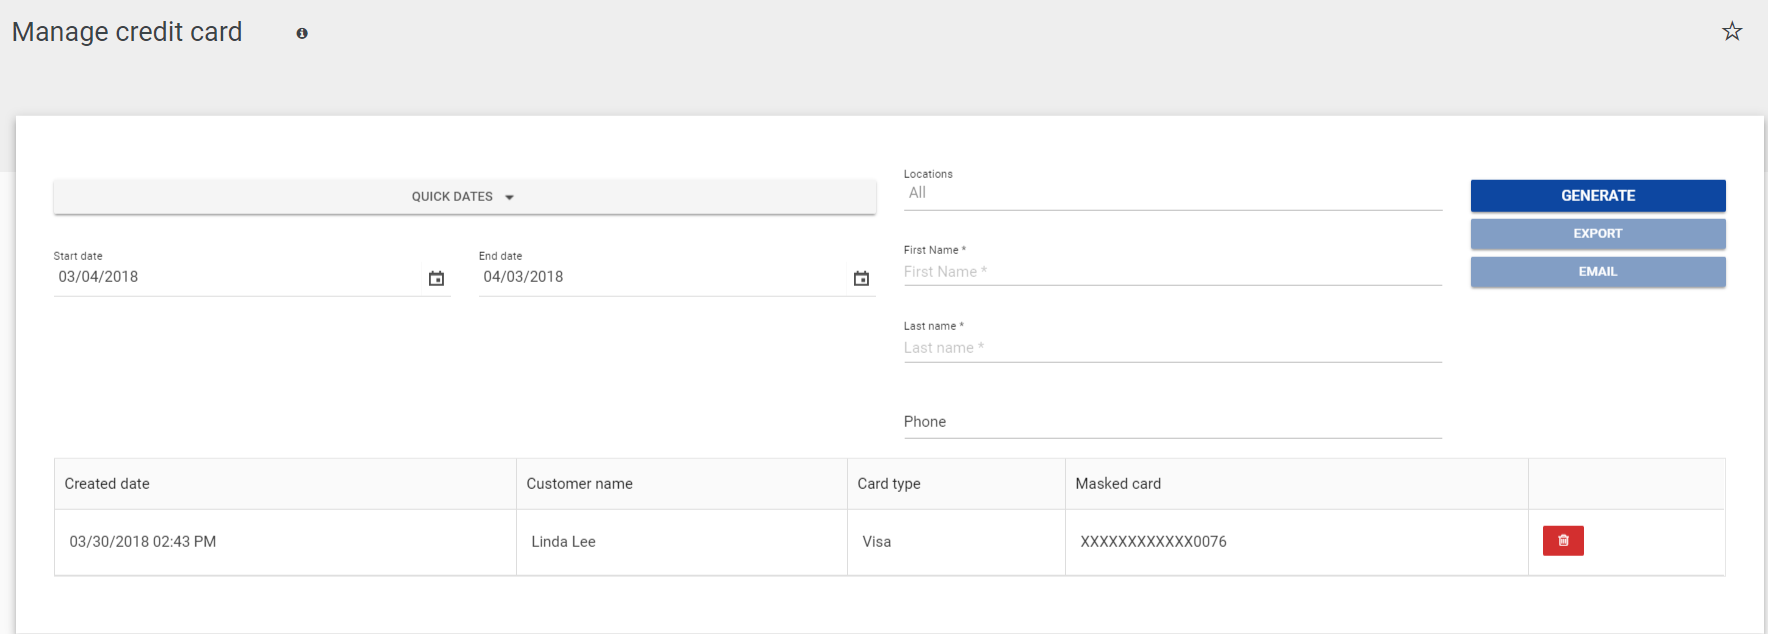The height and width of the screenshot is (634, 1768).
Task: Click into the Phone field
Action: point(1172,422)
